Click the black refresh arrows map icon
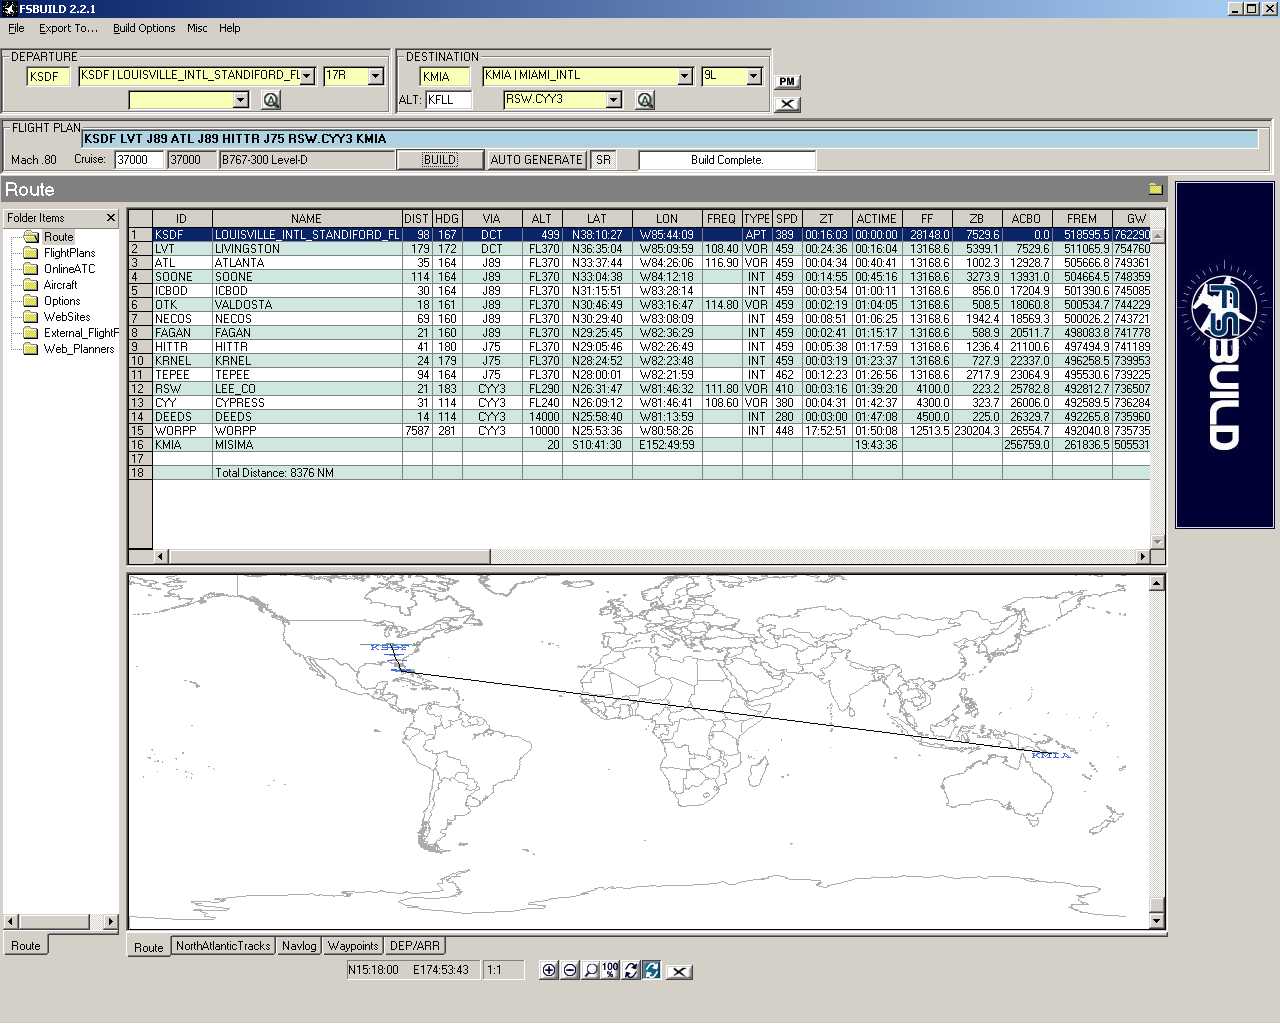The height and width of the screenshot is (1024, 1280). [x=631, y=970]
